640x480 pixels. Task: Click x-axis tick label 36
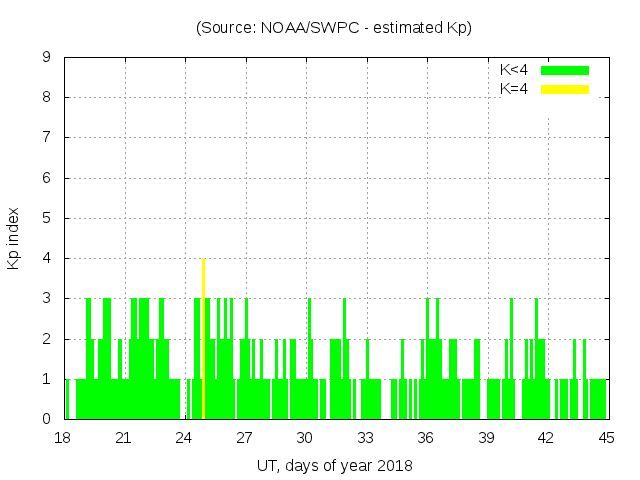tap(426, 438)
